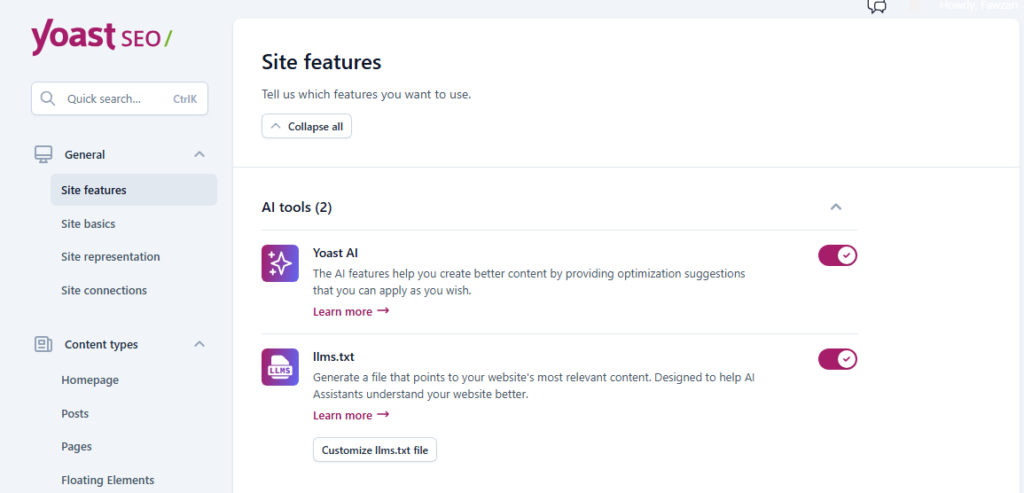
Task: Click the llms.txt LLMS file icon
Action: coord(280,367)
